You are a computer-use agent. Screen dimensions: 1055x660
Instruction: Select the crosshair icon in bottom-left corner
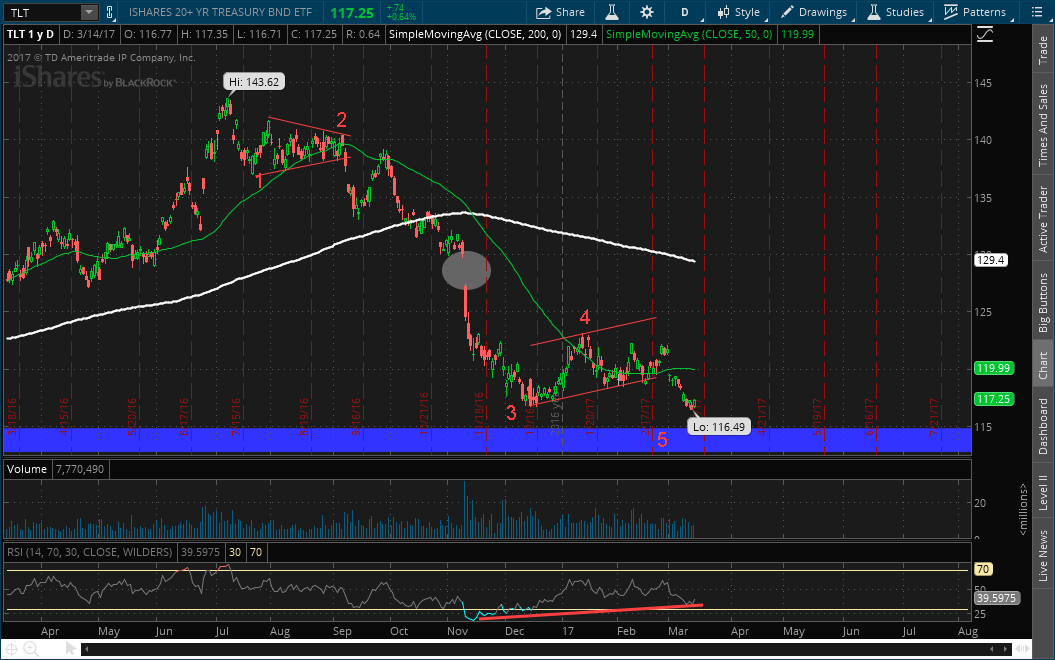[x=11, y=649]
